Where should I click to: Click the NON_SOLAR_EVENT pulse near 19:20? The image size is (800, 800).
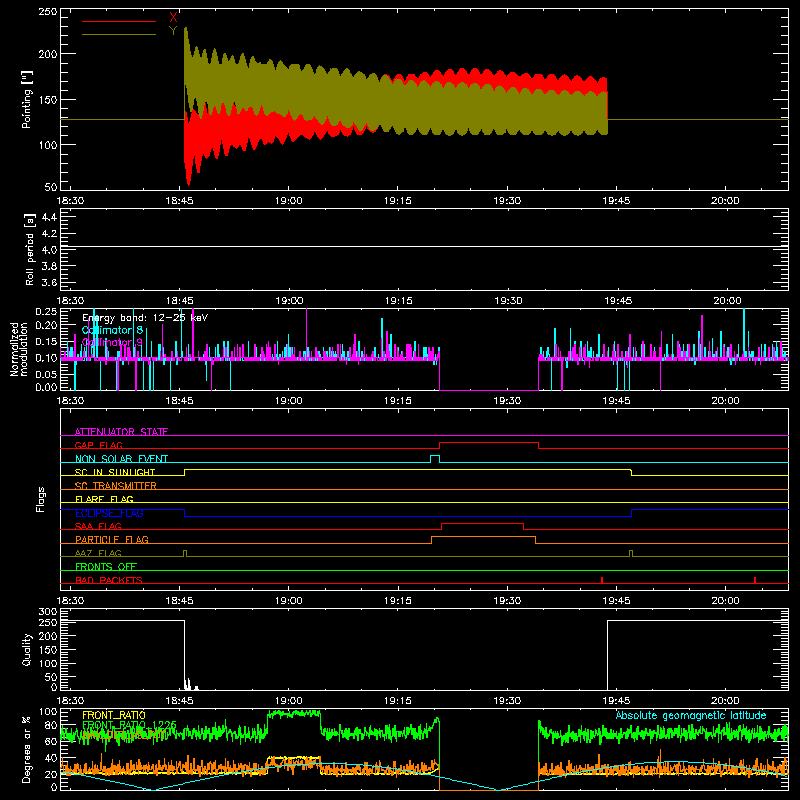[435, 459]
